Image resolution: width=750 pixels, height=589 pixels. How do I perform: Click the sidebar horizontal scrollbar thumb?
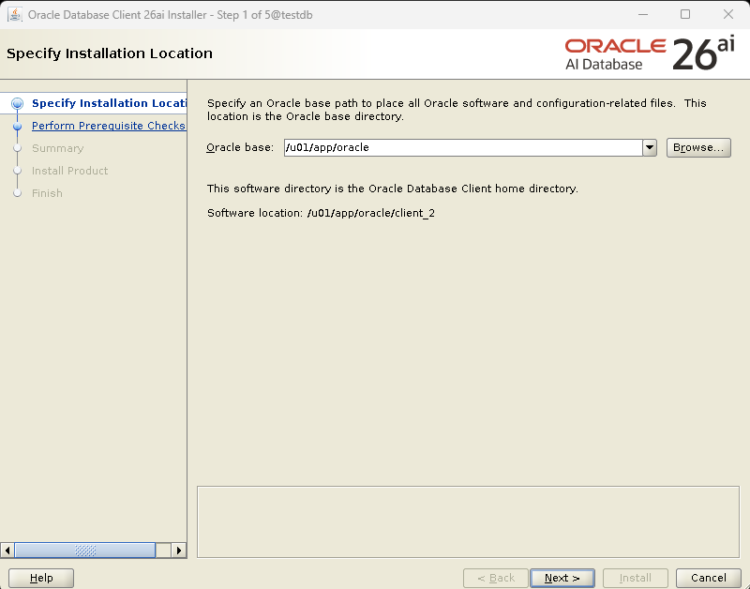[x=85, y=550]
